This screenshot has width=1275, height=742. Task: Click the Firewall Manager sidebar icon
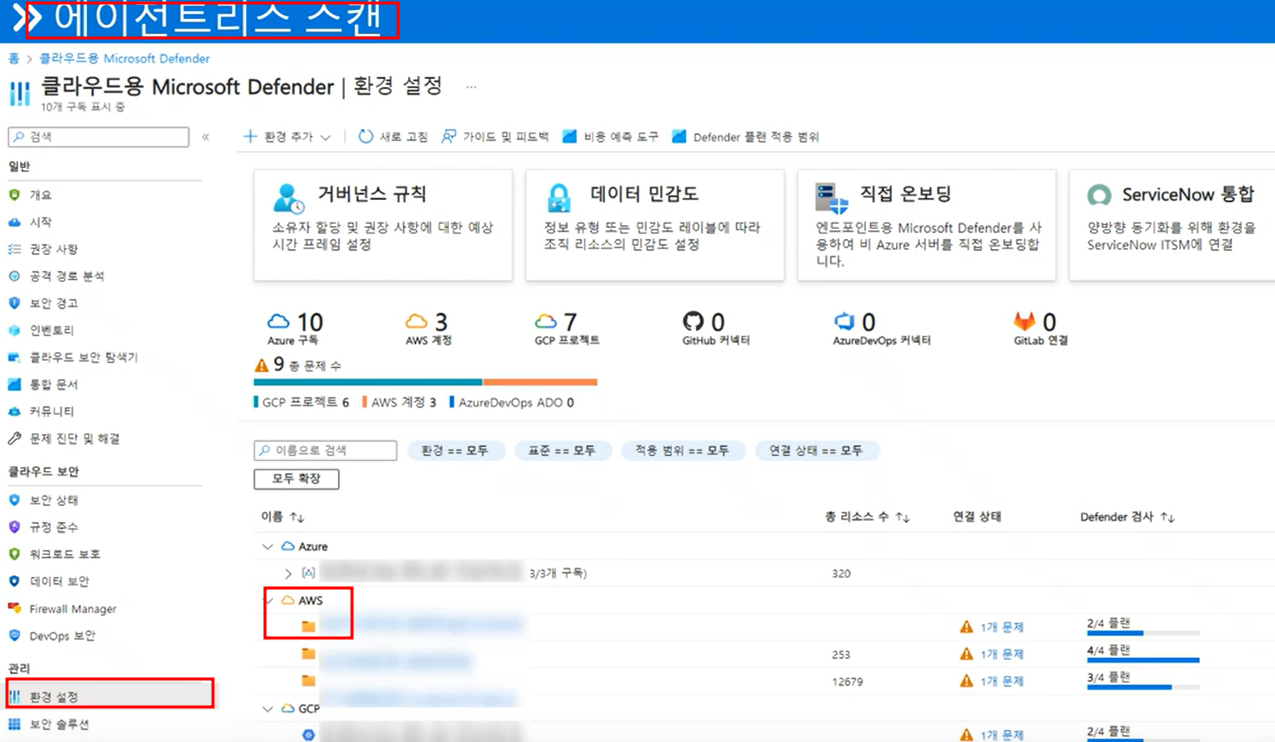pyautogui.click(x=12, y=607)
